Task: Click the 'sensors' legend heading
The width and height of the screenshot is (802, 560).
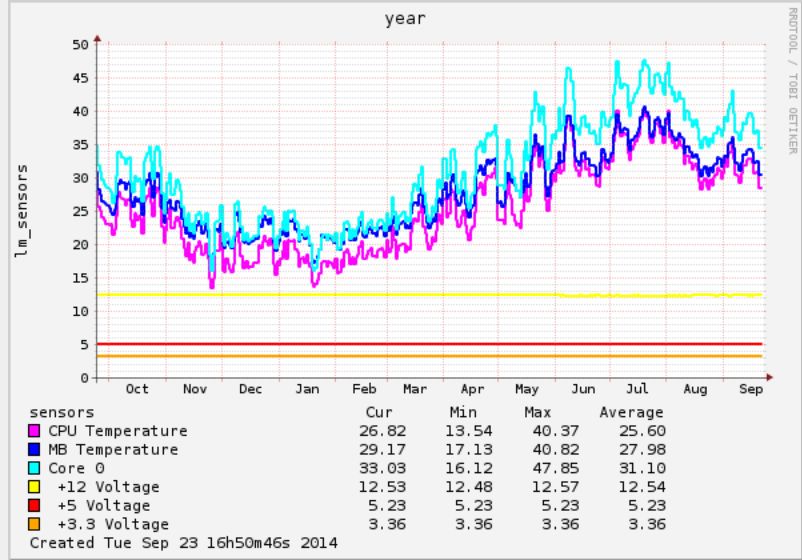Action: [x=62, y=412]
